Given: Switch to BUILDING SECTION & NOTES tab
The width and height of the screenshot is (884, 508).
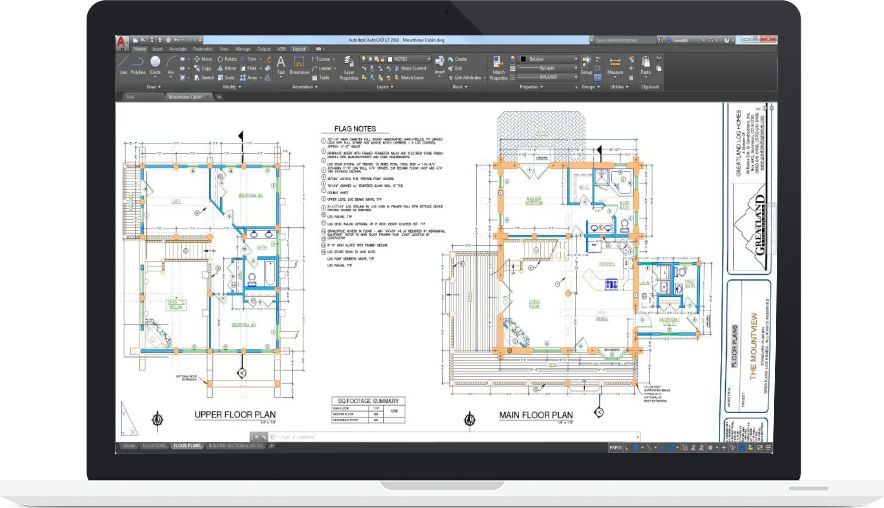Looking at the screenshot, I should point(236,446).
